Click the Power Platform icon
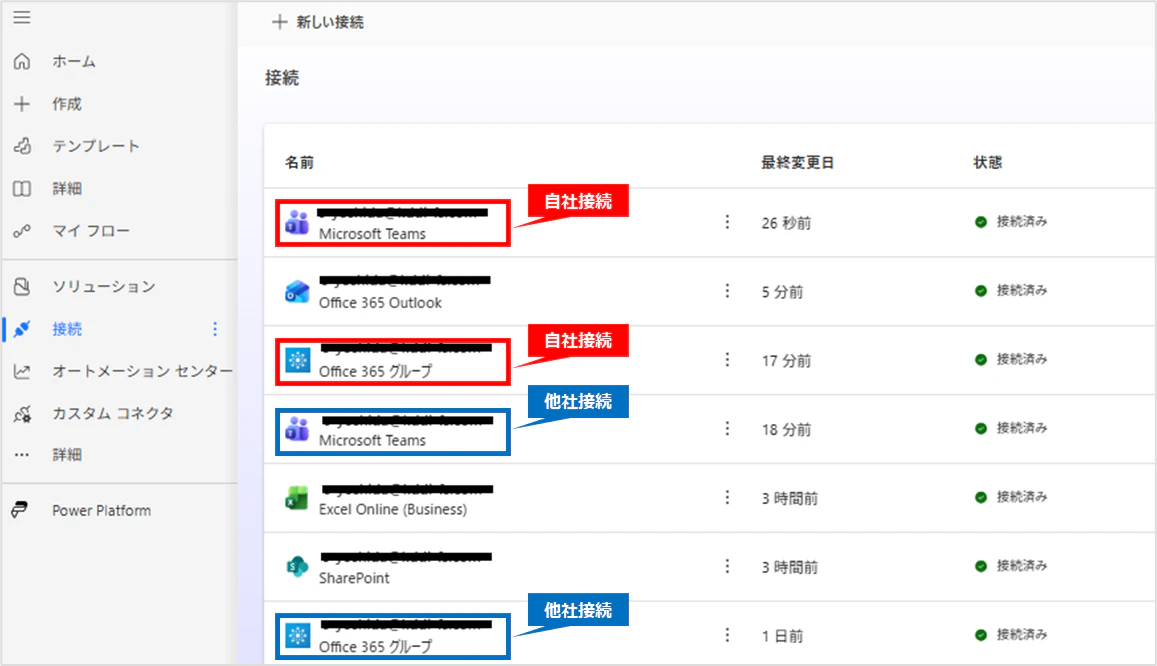The width and height of the screenshot is (1157, 666). pos(20,510)
